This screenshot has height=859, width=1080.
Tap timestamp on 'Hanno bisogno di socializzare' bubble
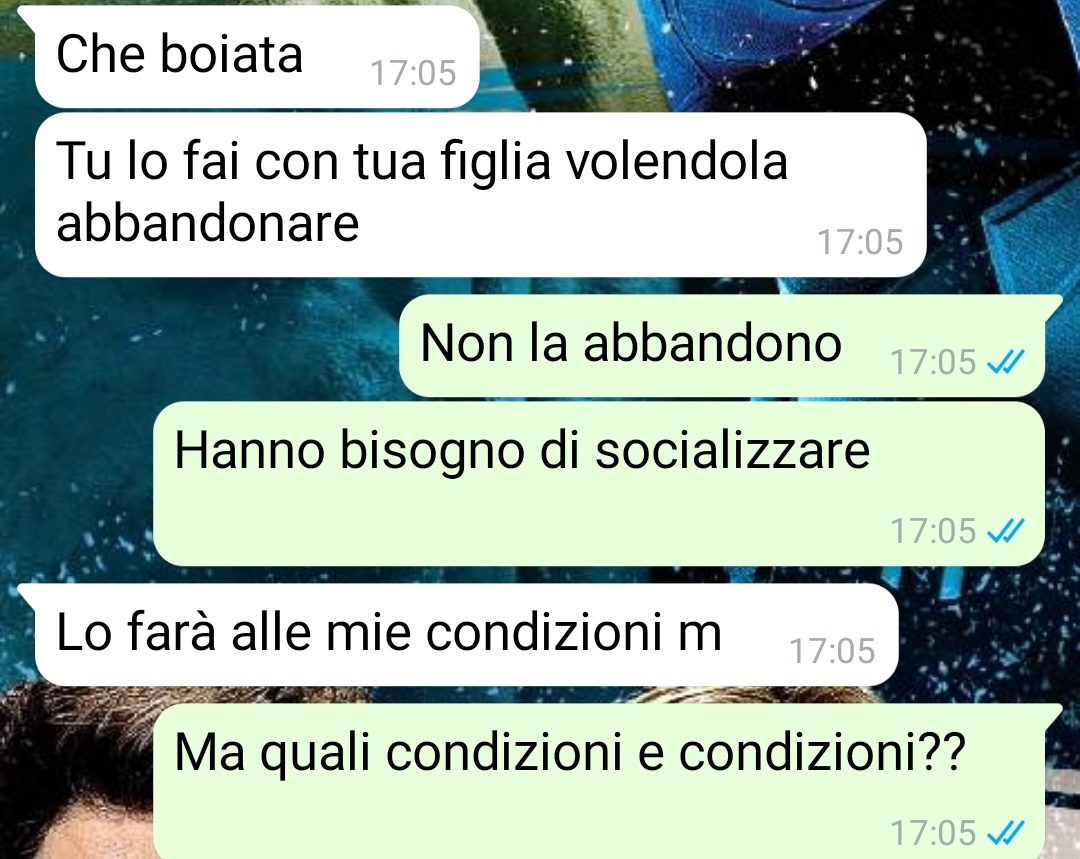point(933,531)
